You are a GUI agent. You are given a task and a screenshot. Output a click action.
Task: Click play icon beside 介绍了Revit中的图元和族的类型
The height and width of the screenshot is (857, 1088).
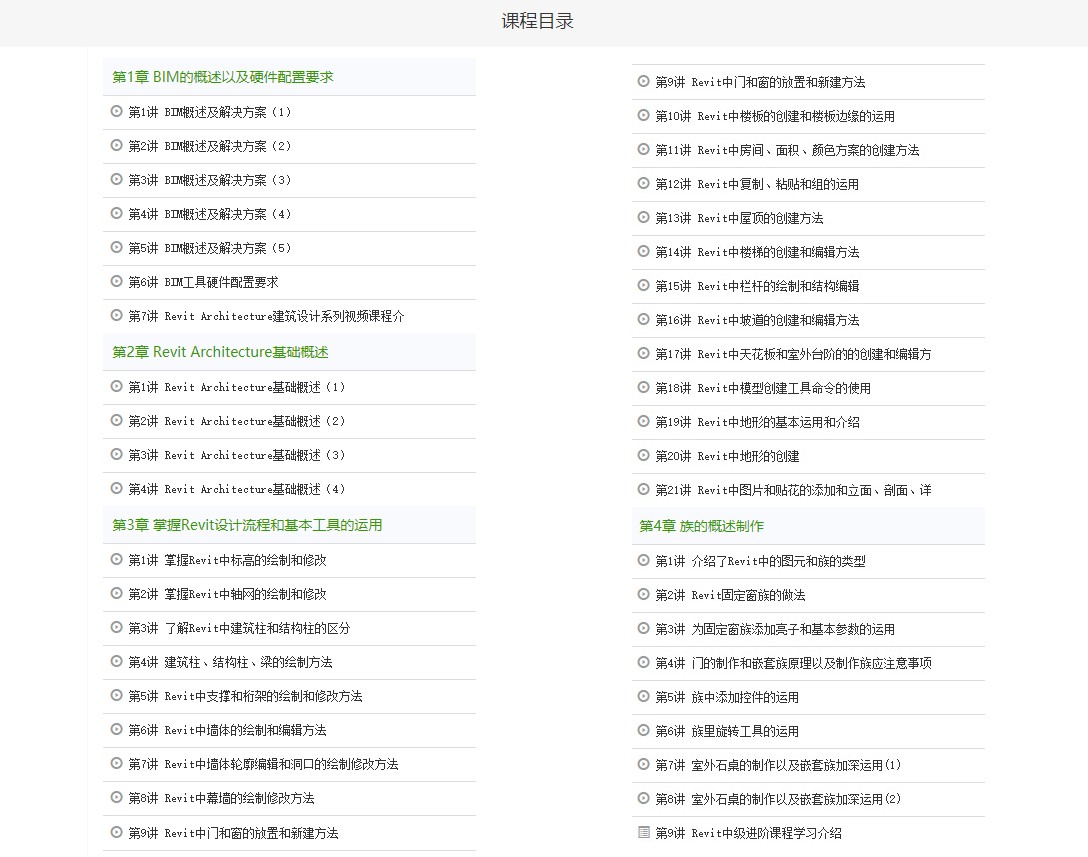pyautogui.click(x=643, y=560)
